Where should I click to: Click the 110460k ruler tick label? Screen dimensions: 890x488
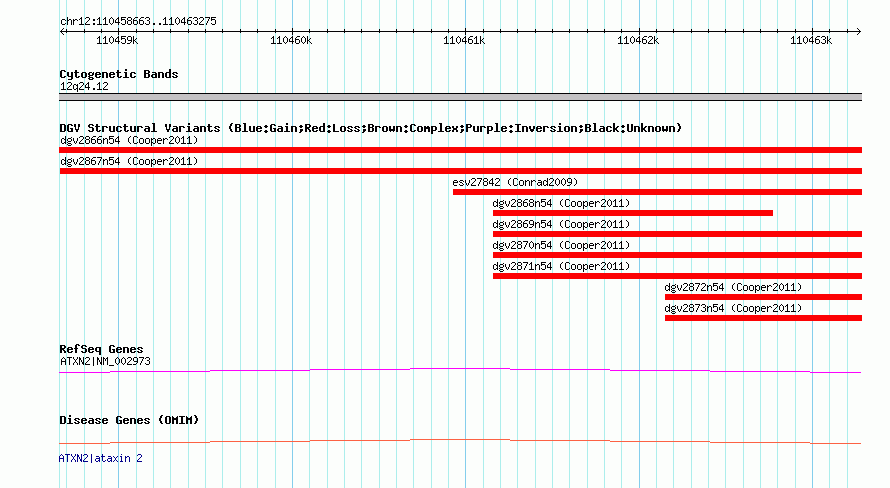[x=291, y=40]
